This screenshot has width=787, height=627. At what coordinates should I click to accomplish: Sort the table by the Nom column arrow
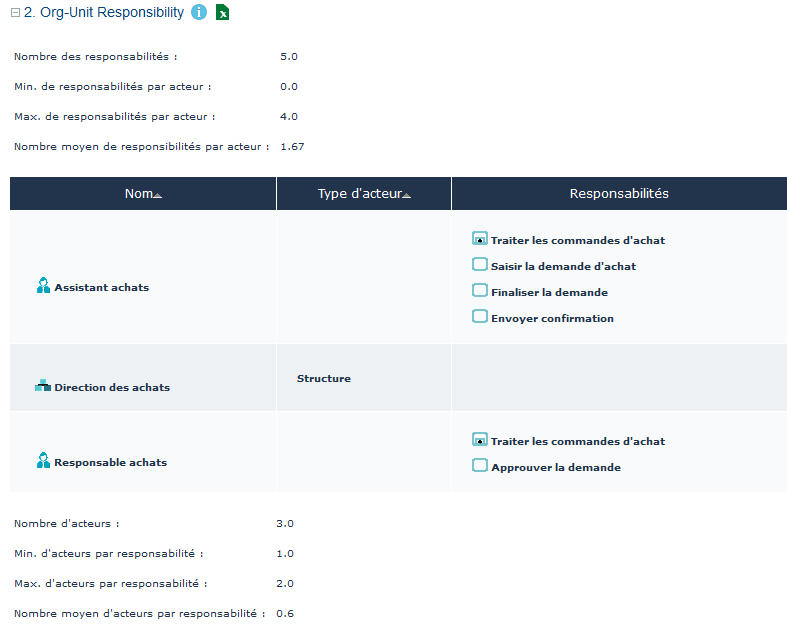click(x=157, y=195)
